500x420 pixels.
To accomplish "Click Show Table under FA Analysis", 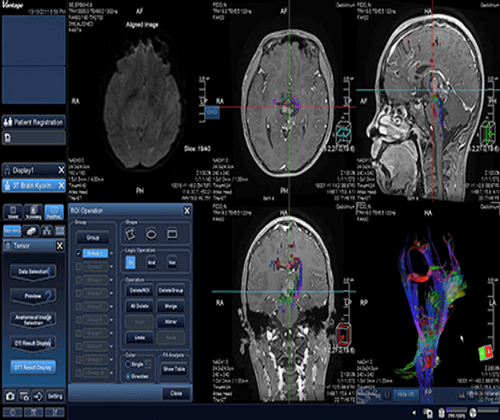I will (x=174, y=369).
